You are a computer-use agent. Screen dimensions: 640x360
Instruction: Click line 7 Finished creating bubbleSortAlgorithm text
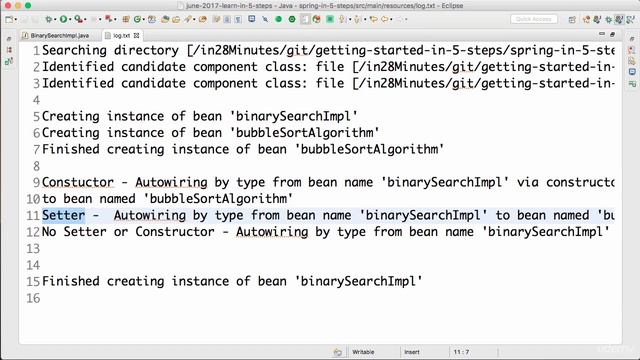(x=243, y=149)
